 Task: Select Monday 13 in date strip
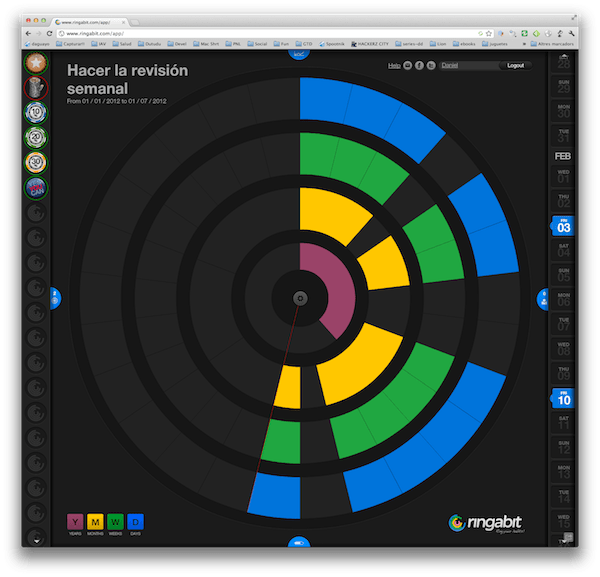(x=563, y=472)
